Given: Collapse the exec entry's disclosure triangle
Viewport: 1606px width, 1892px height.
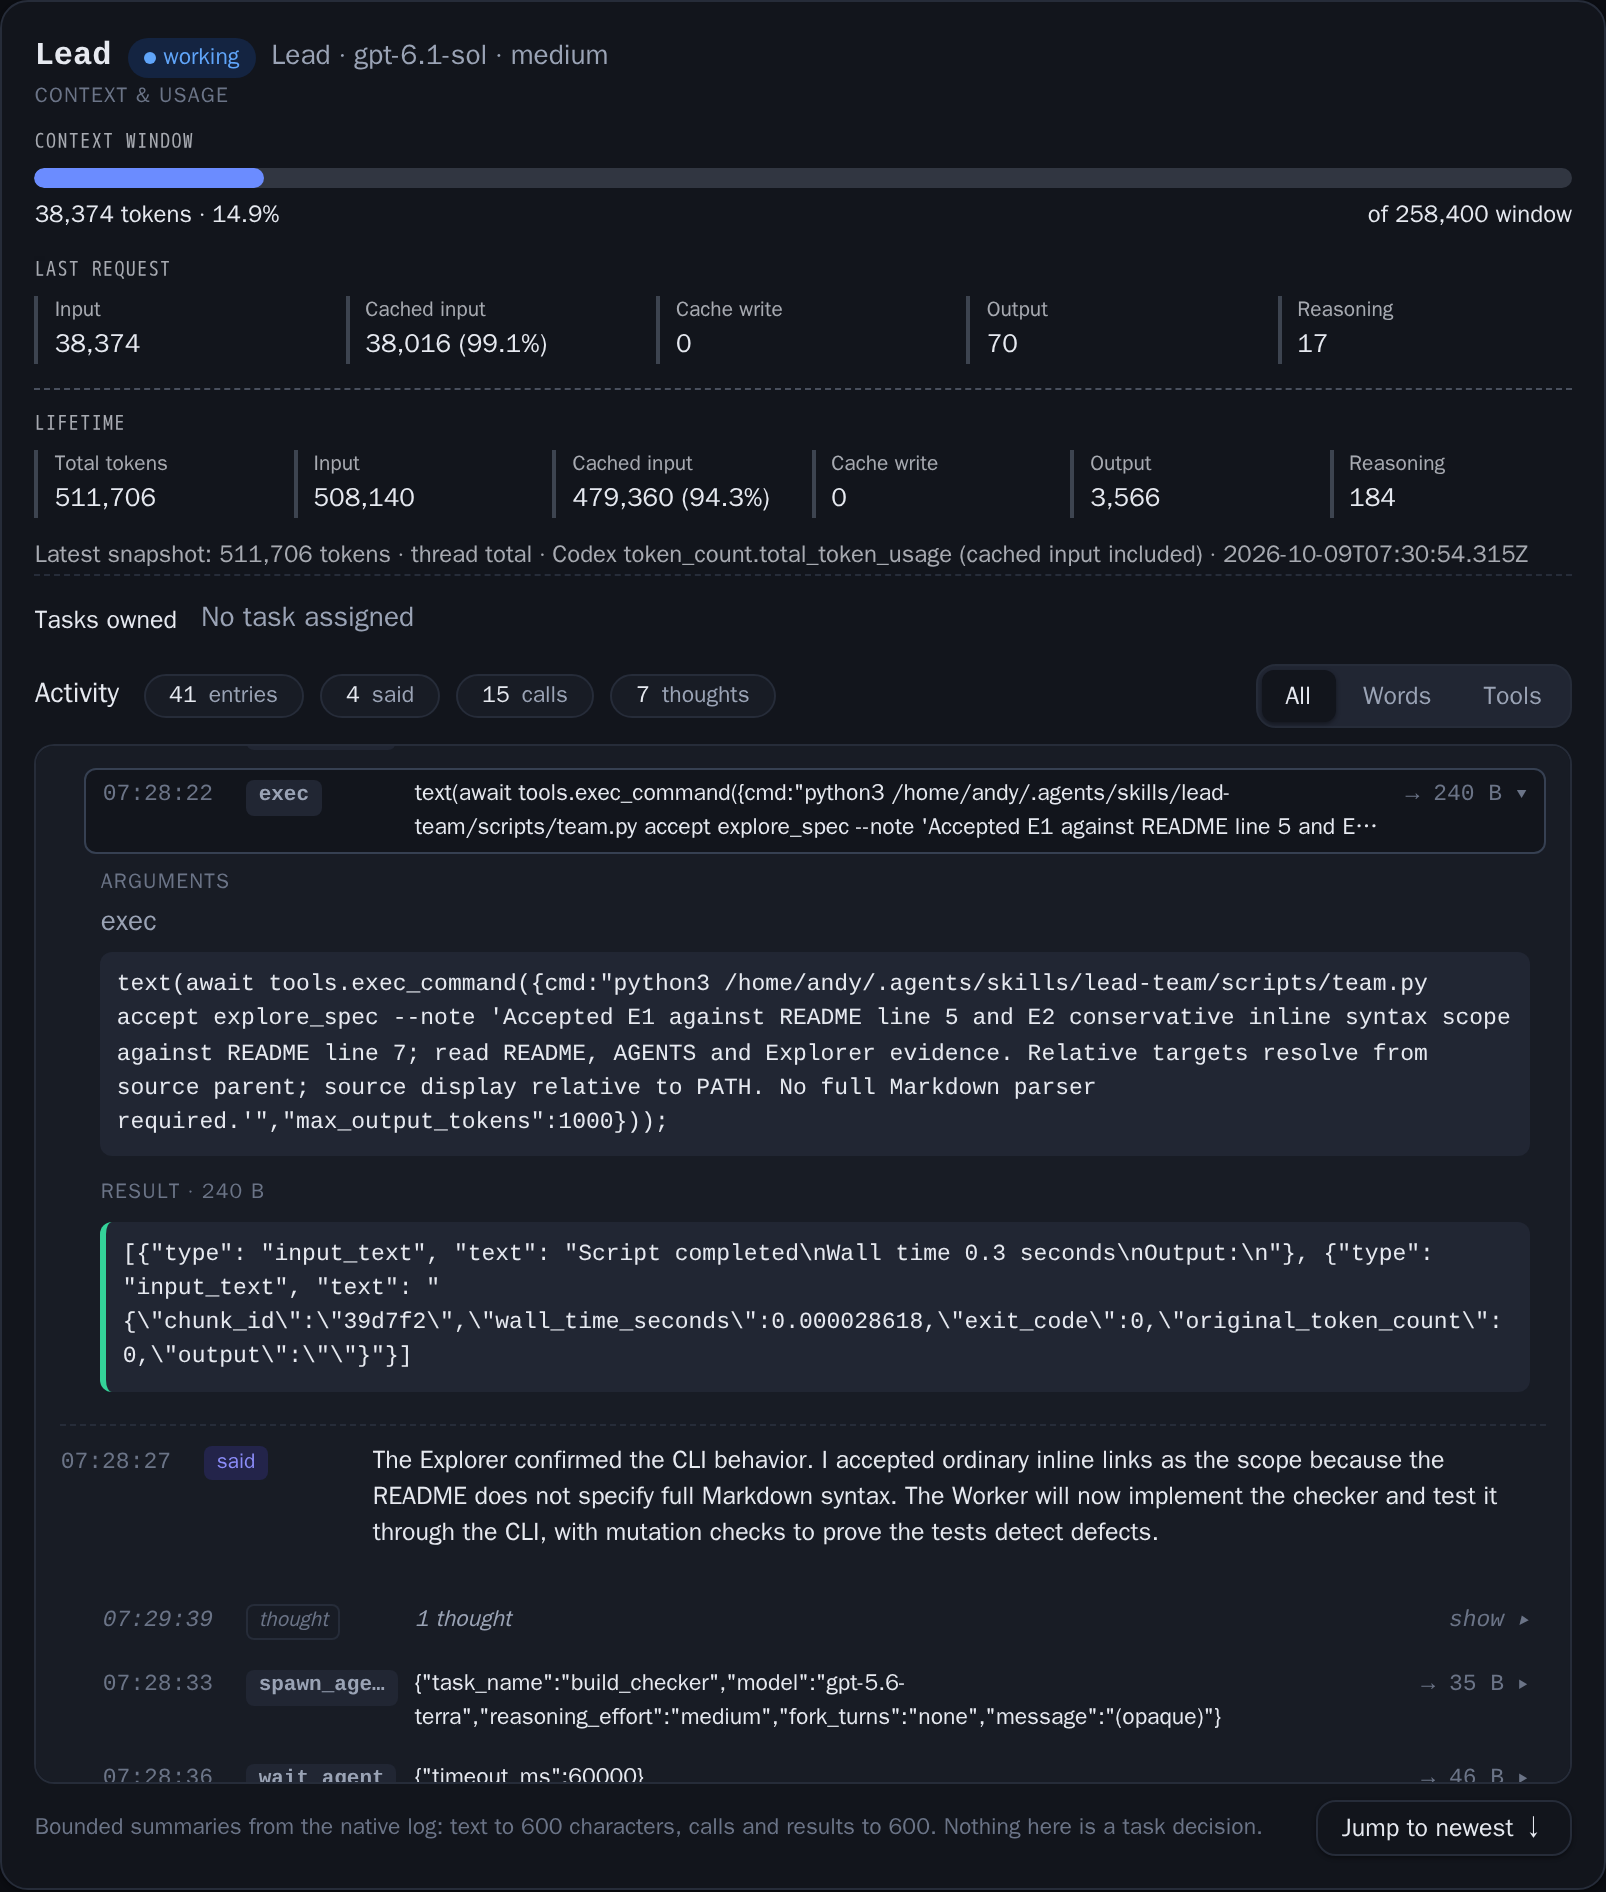Looking at the screenshot, I should coord(1522,793).
